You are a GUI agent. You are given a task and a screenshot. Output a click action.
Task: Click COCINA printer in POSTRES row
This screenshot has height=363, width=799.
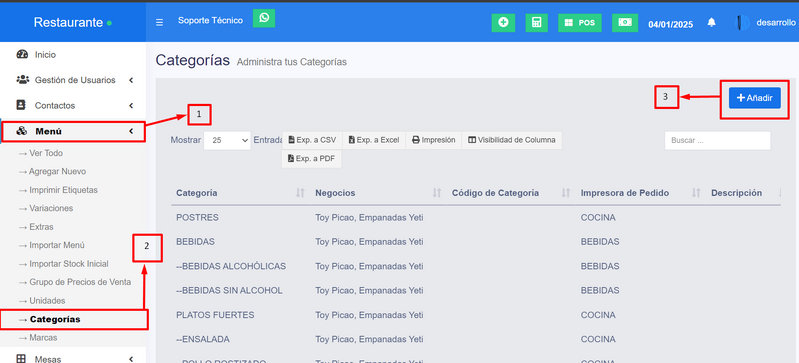(598, 218)
